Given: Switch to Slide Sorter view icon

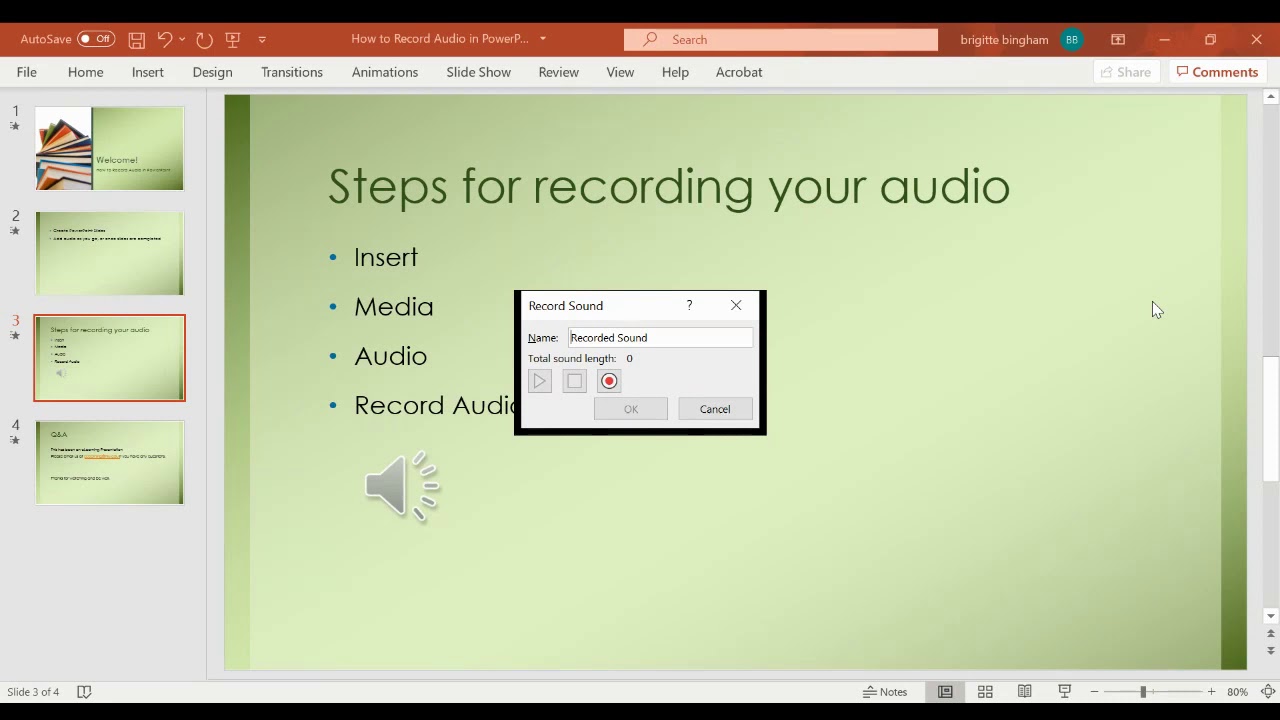Looking at the screenshot, I should point(985,692).
